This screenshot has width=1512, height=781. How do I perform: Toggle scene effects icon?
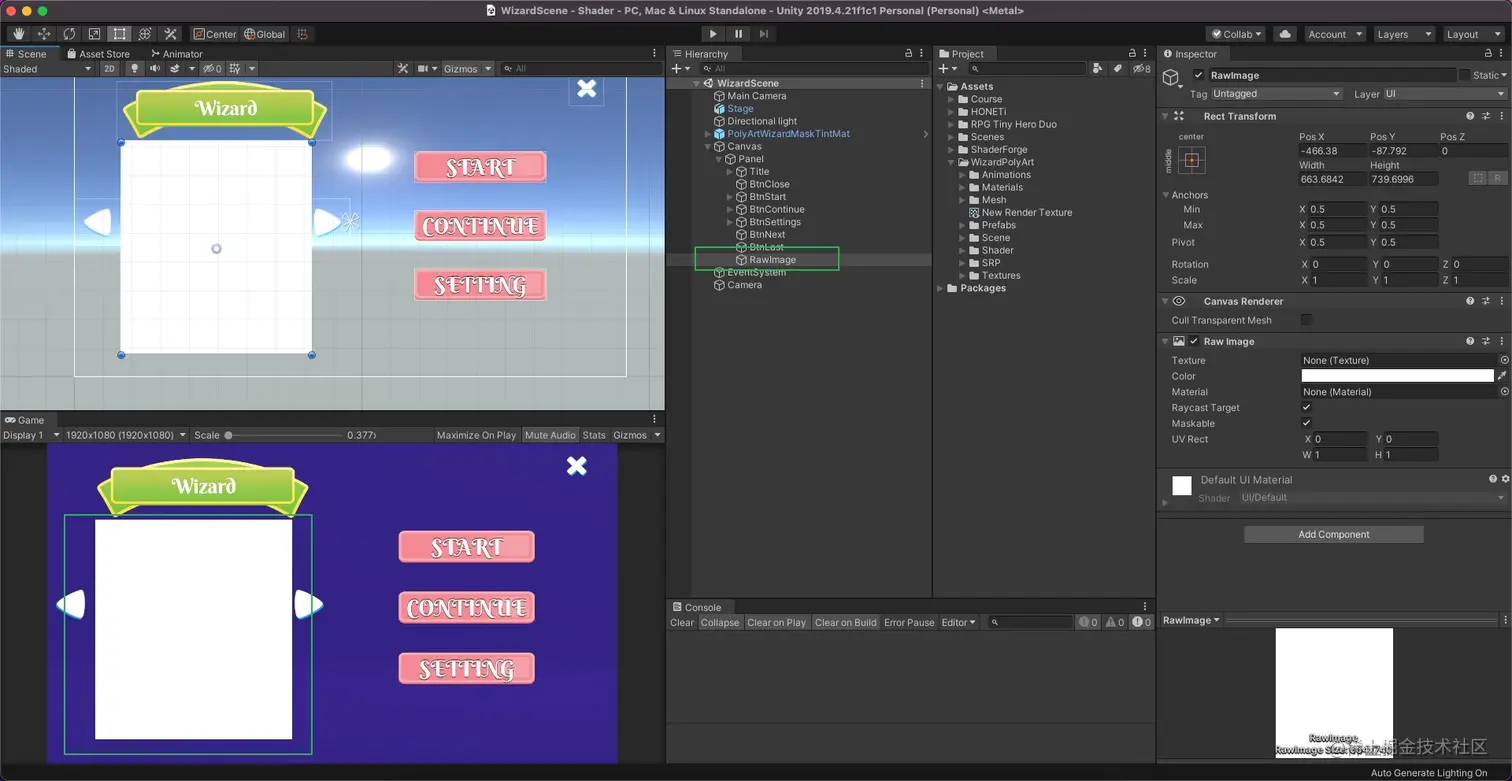(175, 69)
